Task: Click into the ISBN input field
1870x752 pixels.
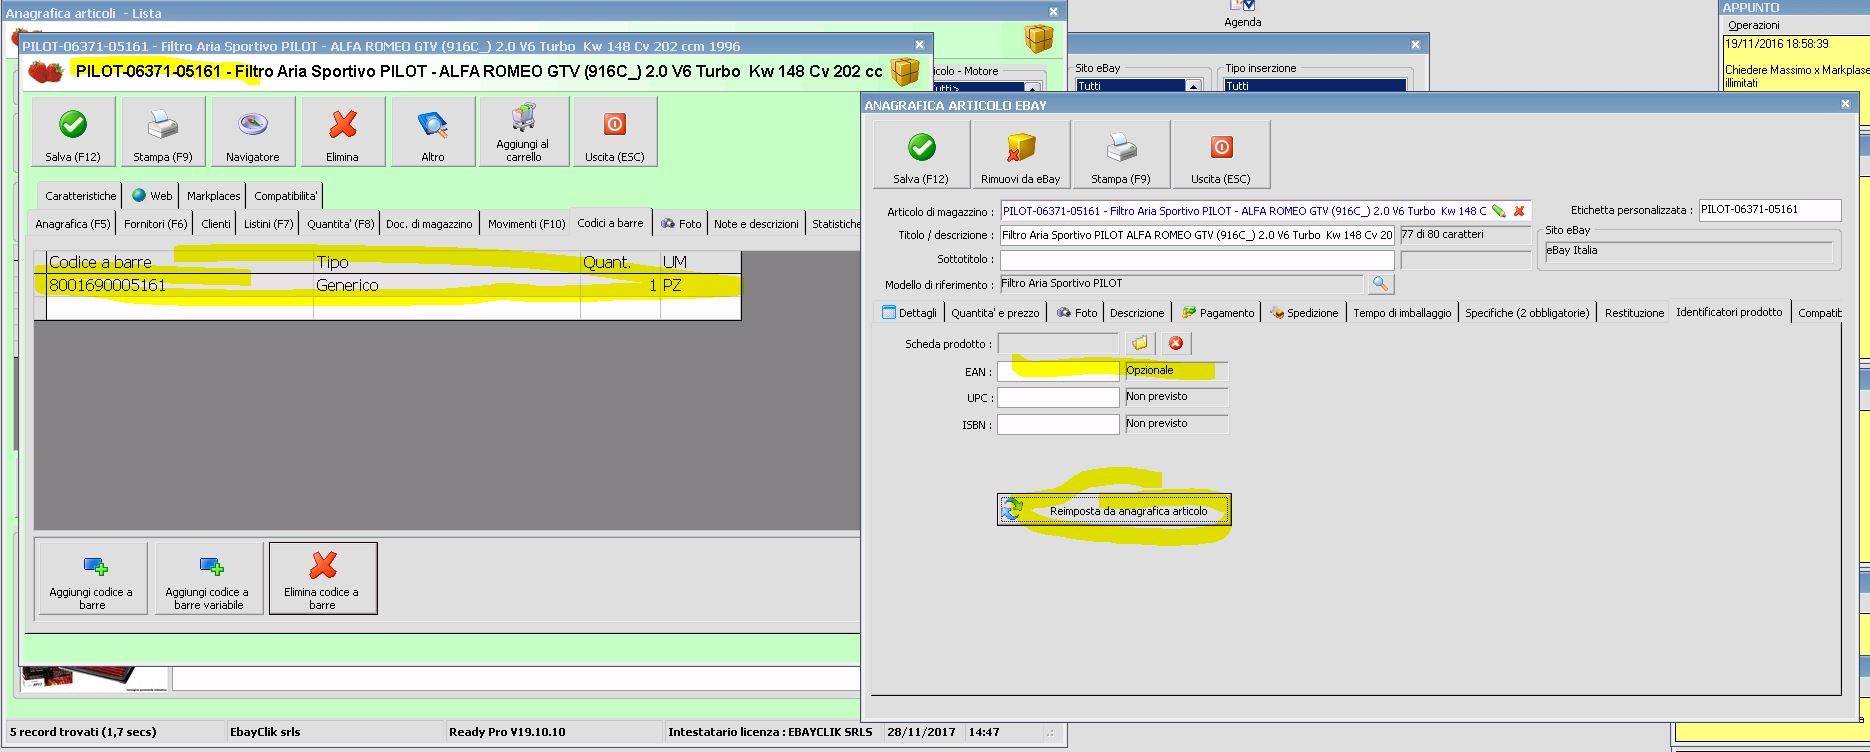Action: point(1058,424)
